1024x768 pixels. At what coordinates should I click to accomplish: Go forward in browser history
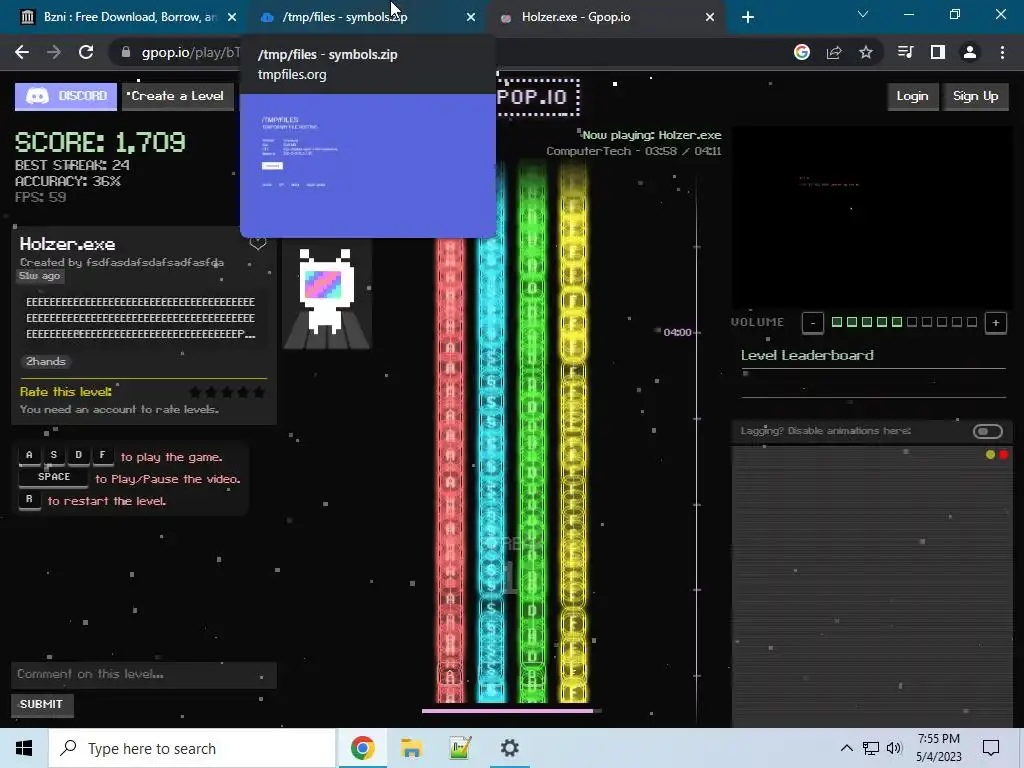coord(54,52)
